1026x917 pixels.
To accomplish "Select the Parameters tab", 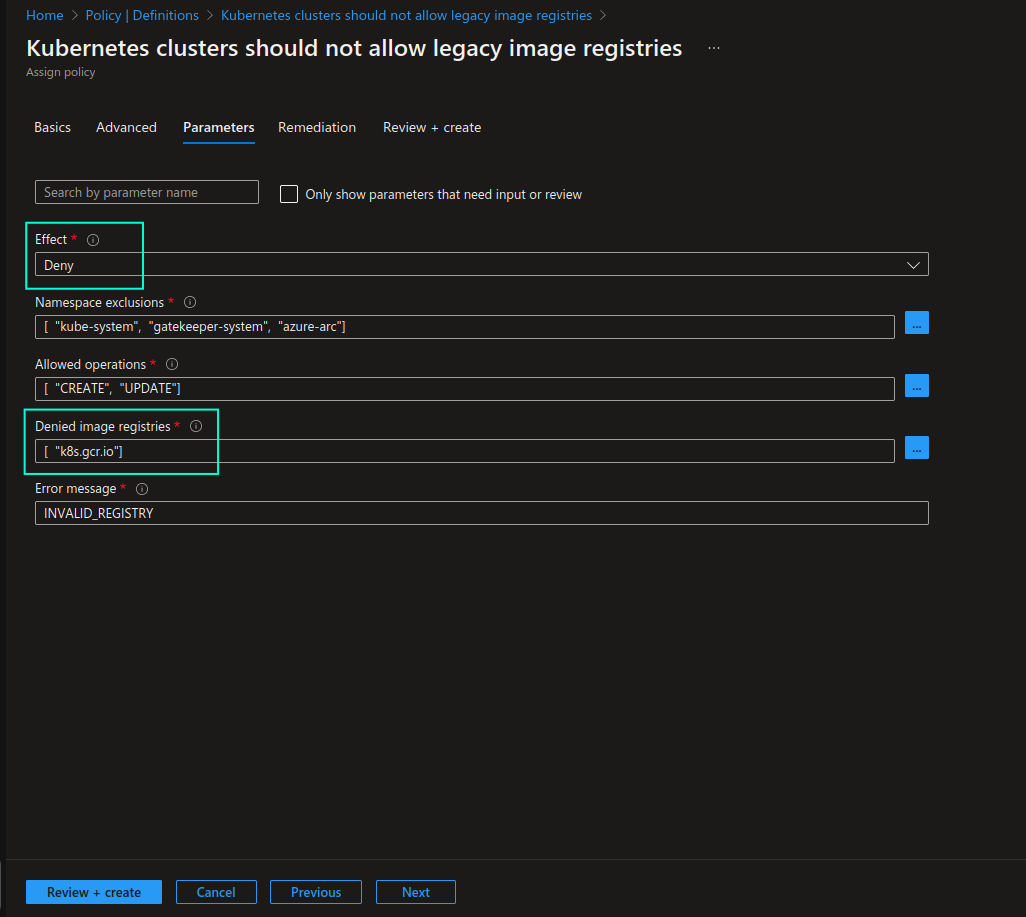I will (x=219, y=127).
